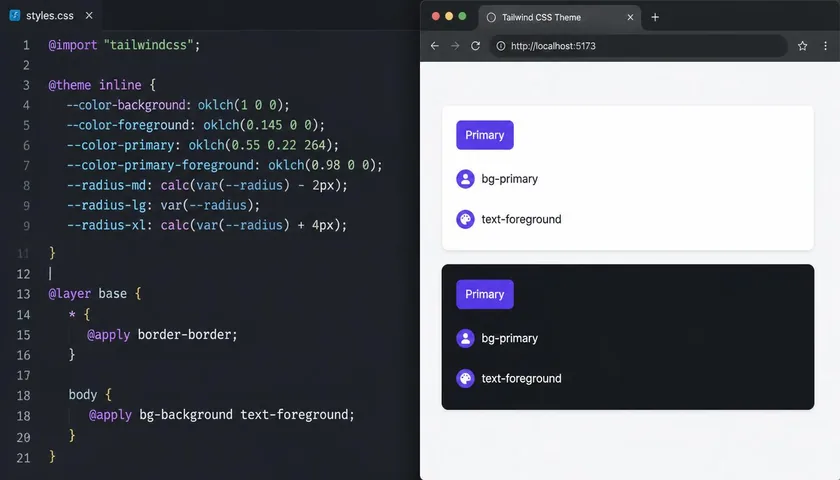Click the body { selector line
840x480 pixels.
90,395
